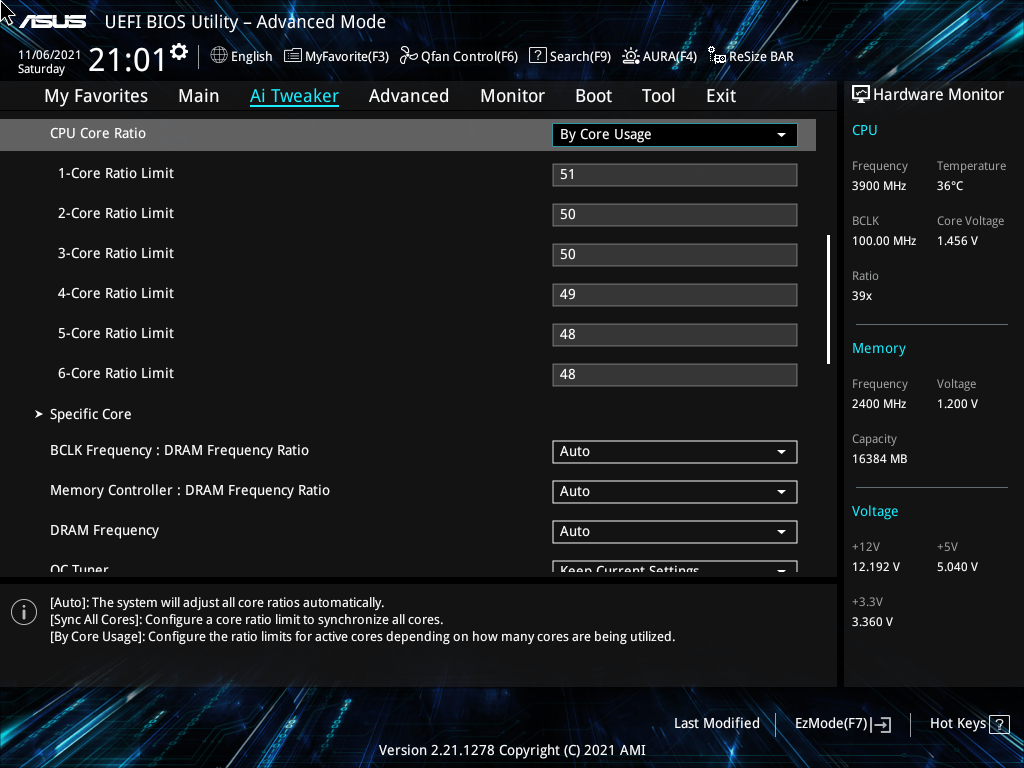Open Memory Controller : DRAM Frequency Ratio dropdown
1024x768 pixels.
click(x=675, y=492)
